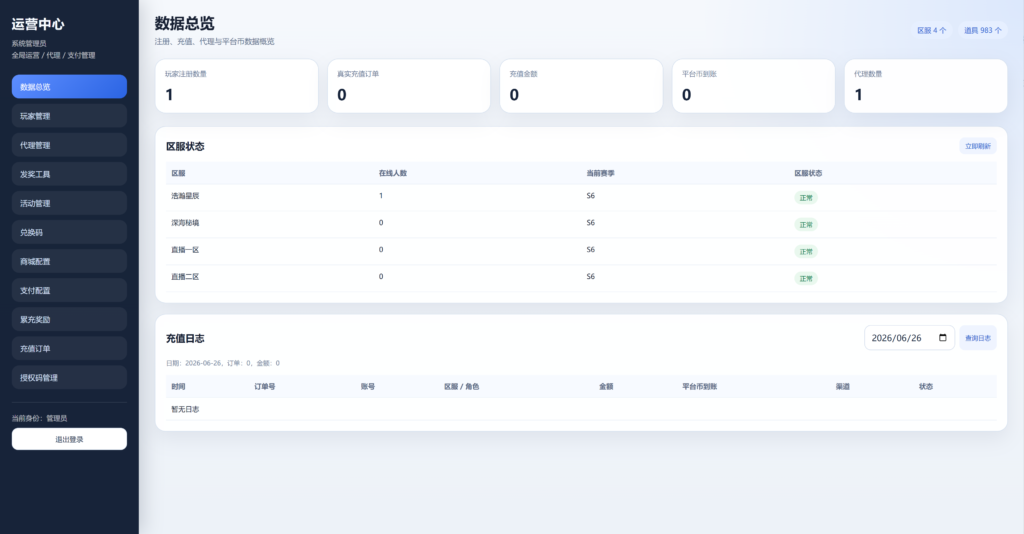1024x534 pixels.
Task: Click the 当前赛季 column header
Action: click(x=600, y=173)
